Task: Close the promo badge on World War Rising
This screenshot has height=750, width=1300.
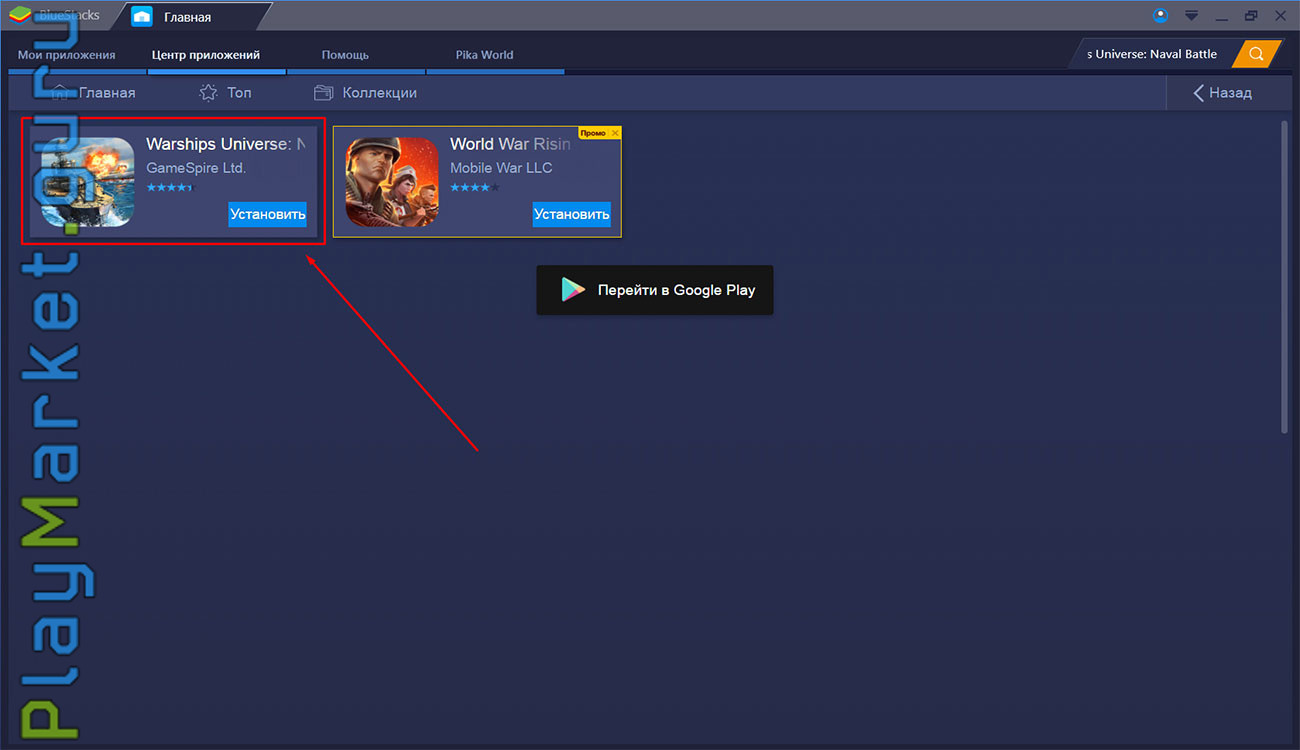Action: click(615, 133)
